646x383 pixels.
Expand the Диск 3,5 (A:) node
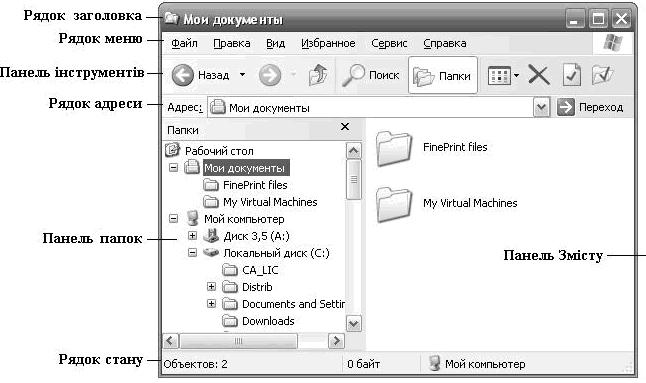coord(192,235)
